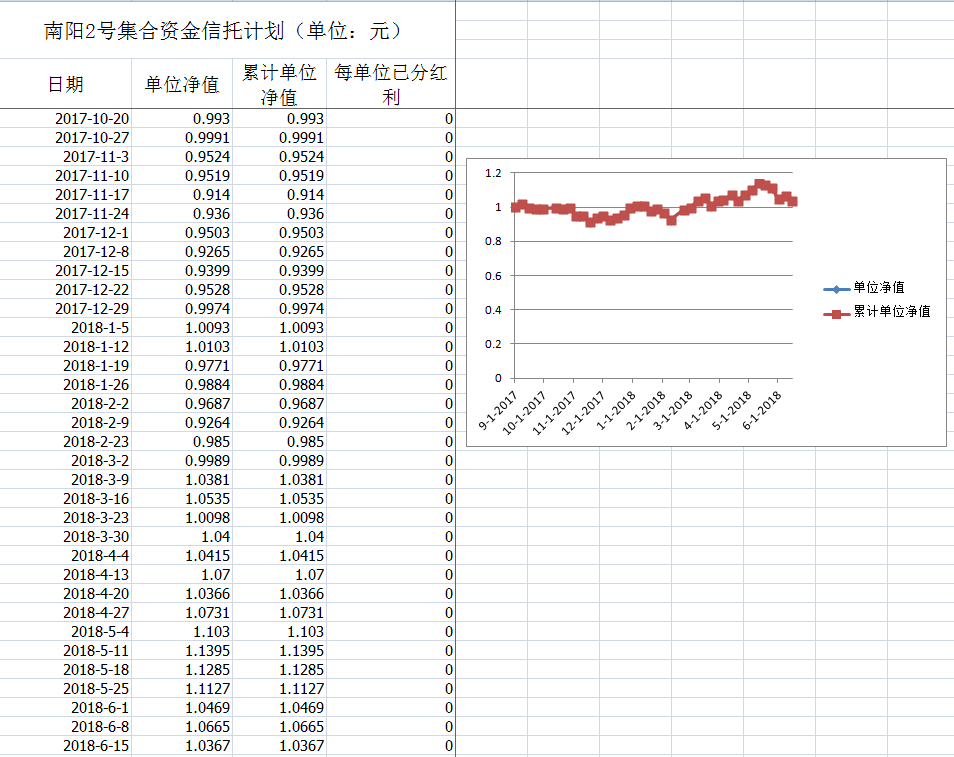The height and width of the screenshot is (757, 954).
Task: Click the date cell 2018-3-30
Action: (95, 537)
